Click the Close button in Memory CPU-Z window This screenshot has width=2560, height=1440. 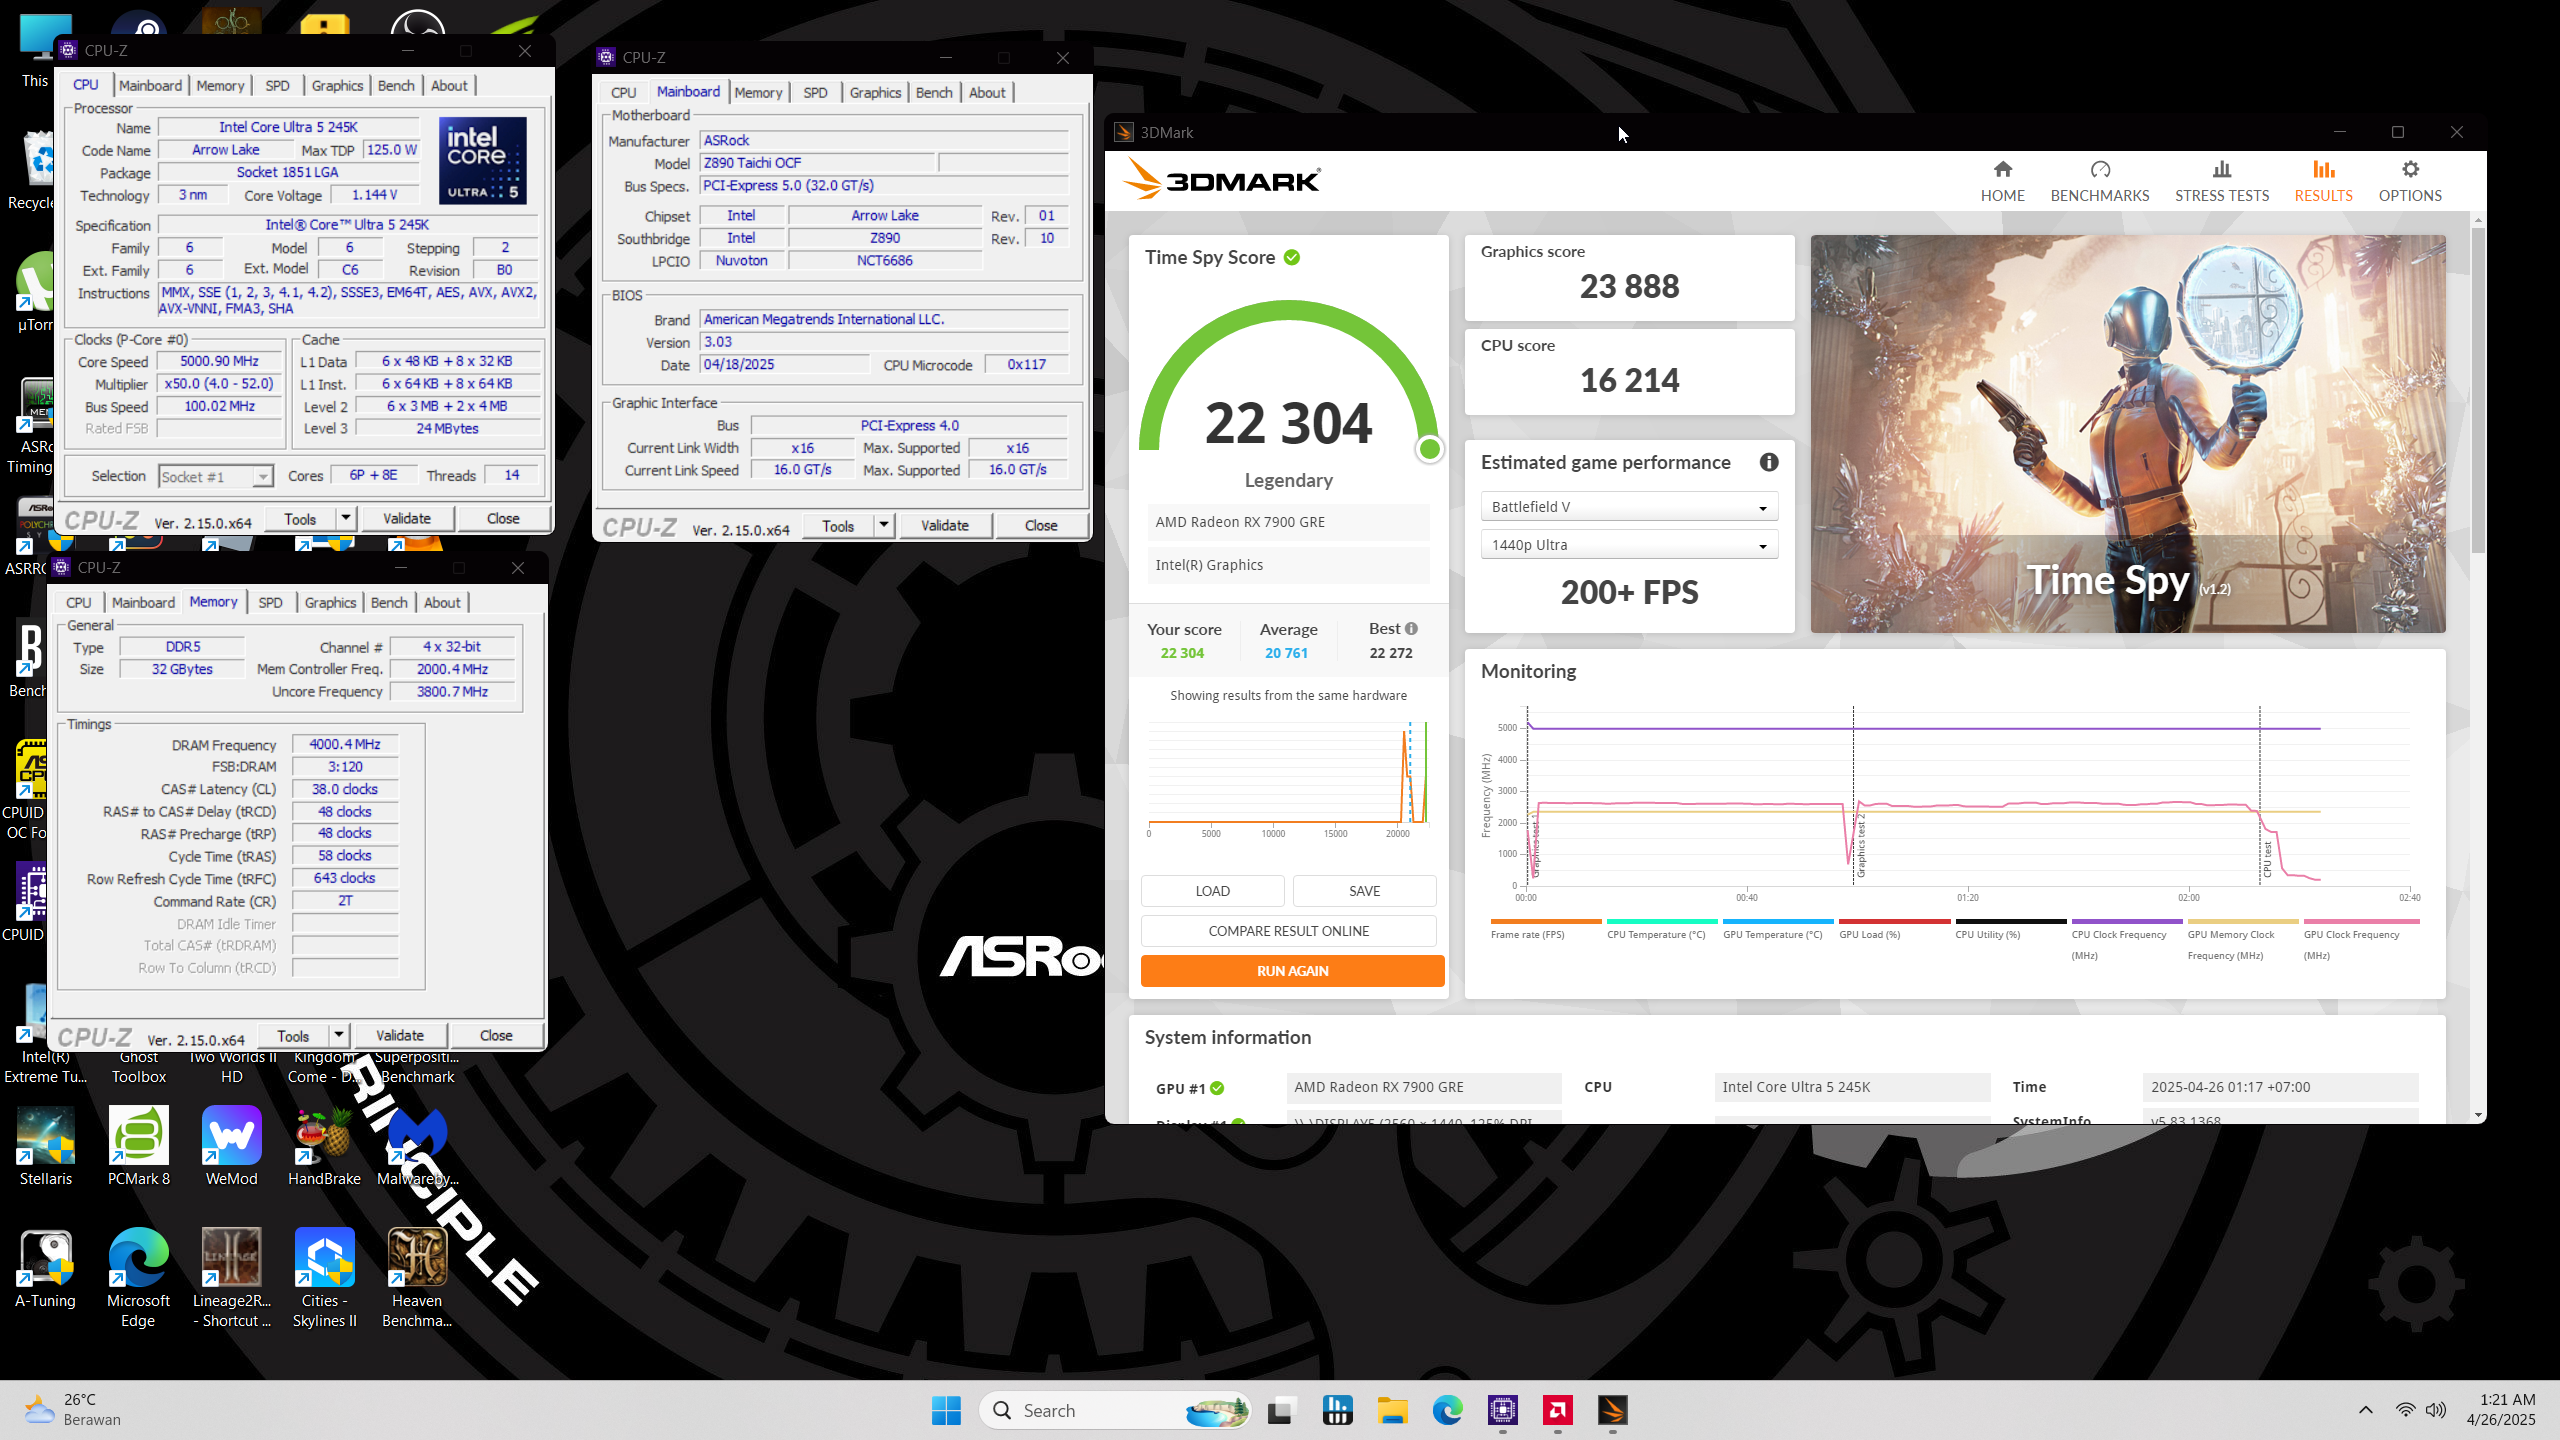point(496,1035)
